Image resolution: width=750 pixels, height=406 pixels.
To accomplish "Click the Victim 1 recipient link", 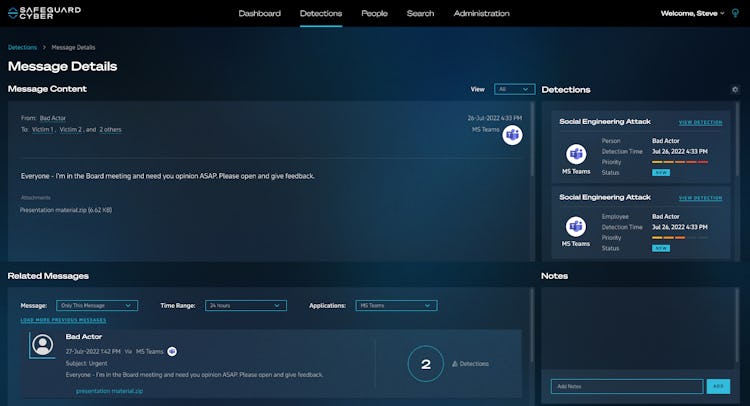I will click(x=42, y=130).
